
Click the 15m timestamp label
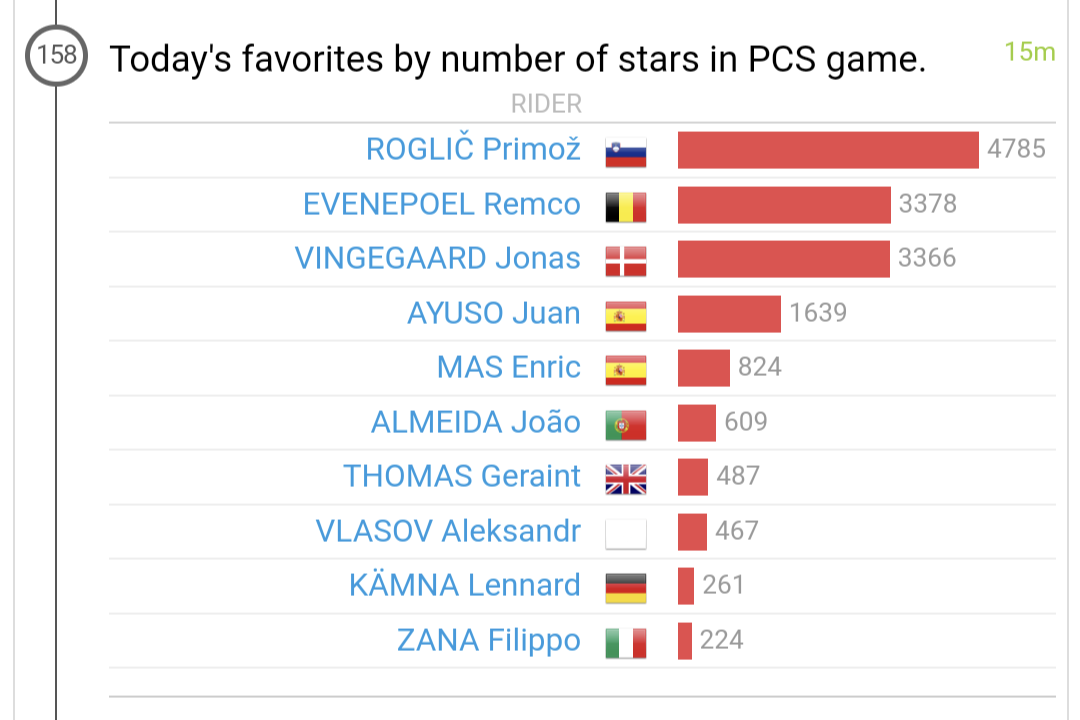pyautogui.click(x=1029, y=52)
